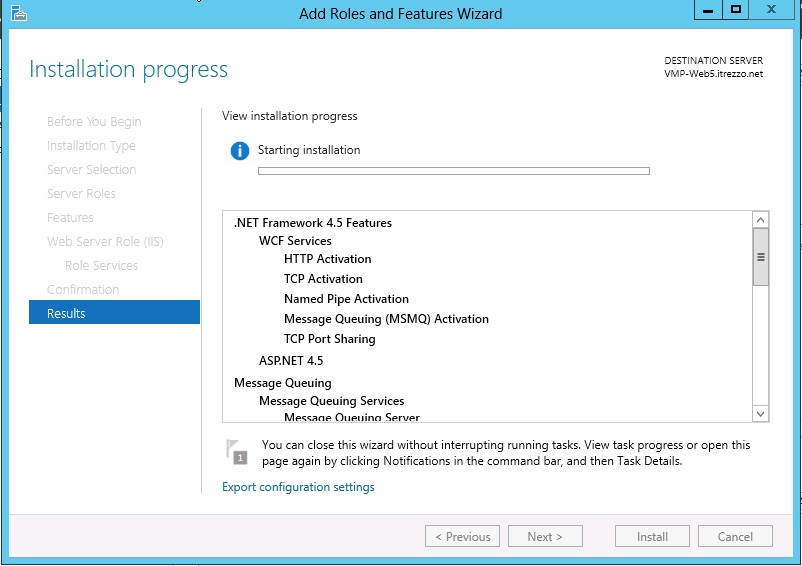Select the TCP Activation row
Viewport: 802px width, 566px height.
(323, 279)
